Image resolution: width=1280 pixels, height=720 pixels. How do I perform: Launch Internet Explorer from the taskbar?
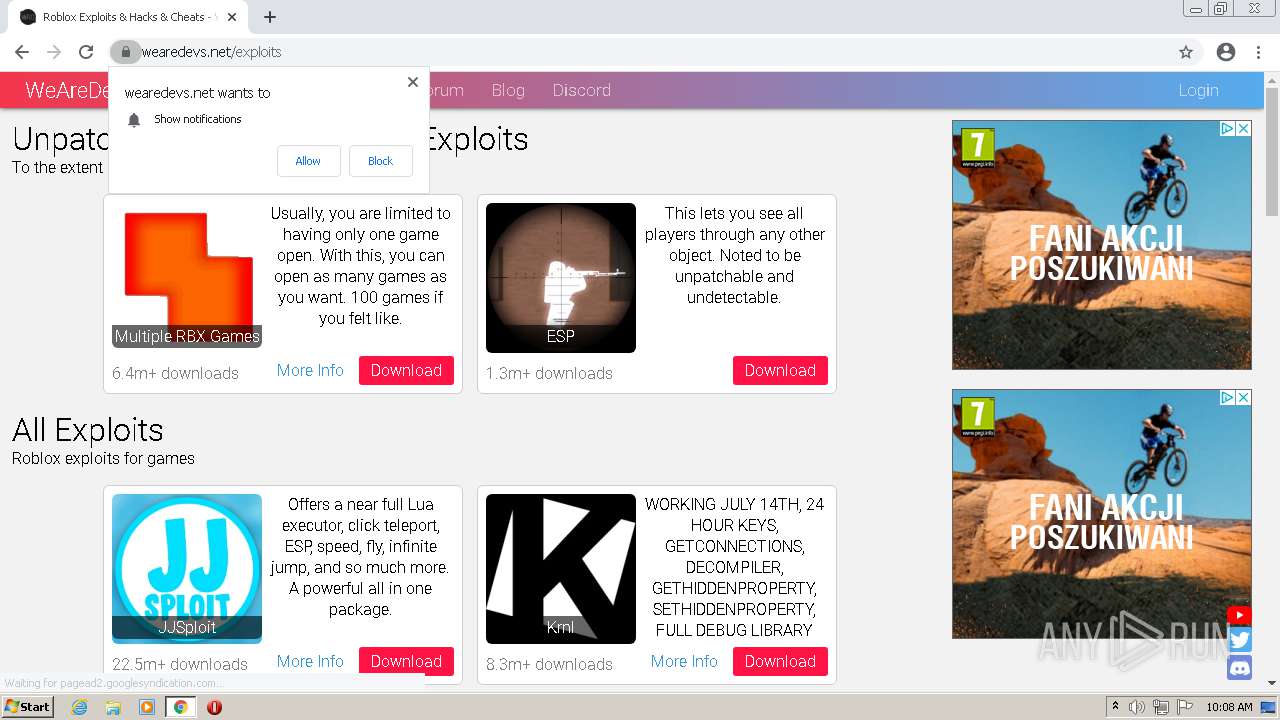tap(79, 707)
